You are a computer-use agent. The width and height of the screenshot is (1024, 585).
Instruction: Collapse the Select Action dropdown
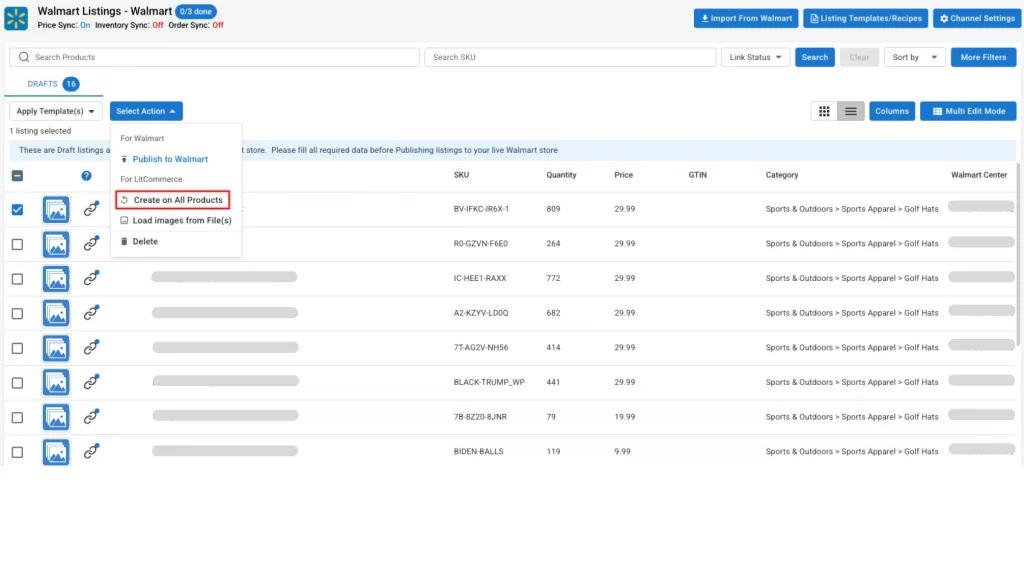(146, 111)
